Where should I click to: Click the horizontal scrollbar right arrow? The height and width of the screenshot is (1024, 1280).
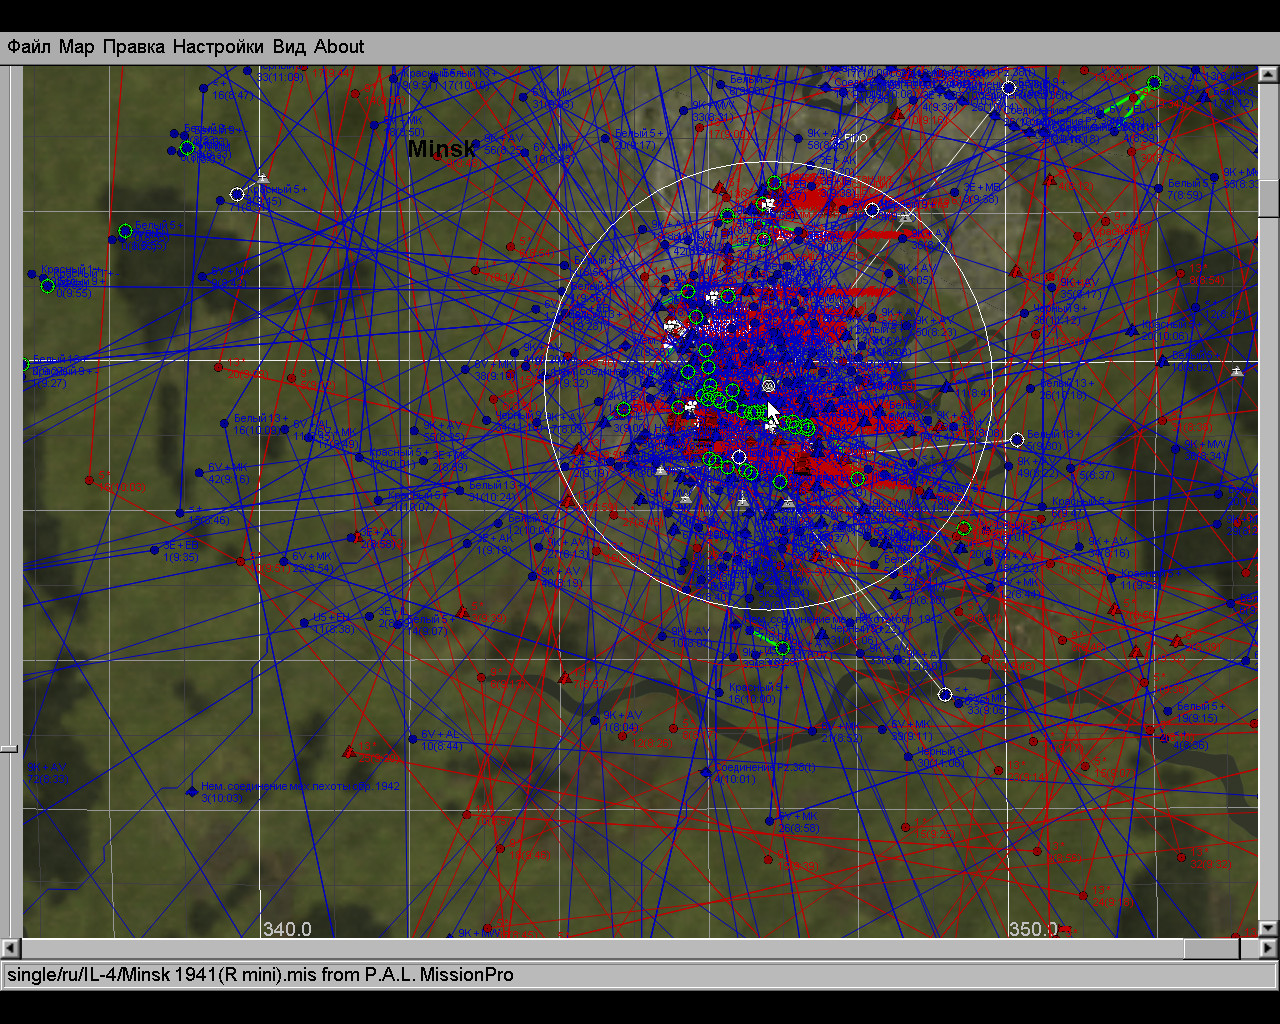(1268, 948)
